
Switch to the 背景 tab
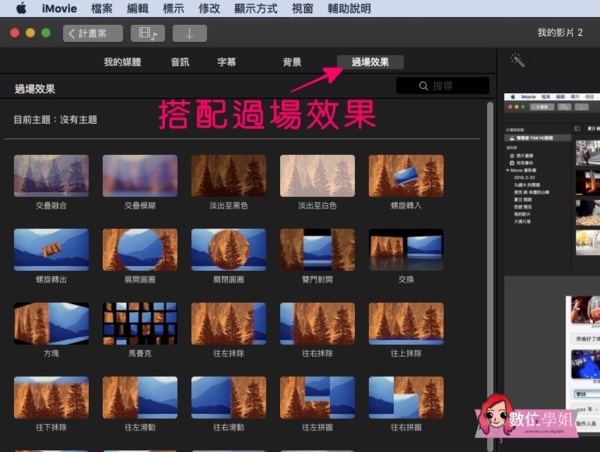tap(291, 62)
